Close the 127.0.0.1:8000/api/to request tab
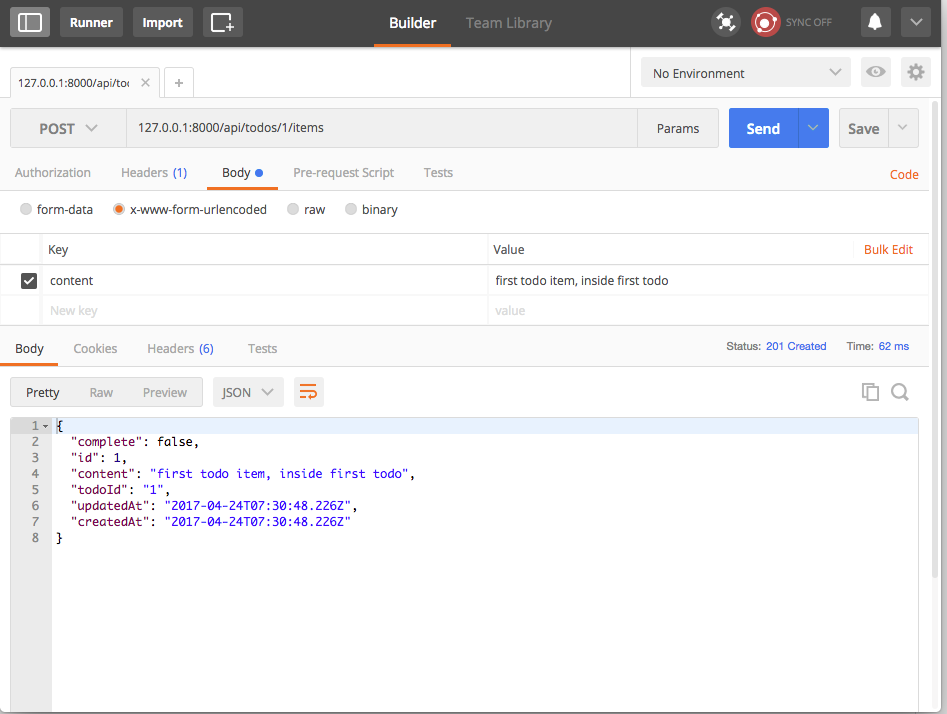Screen dimensions: 947x714 [x=146, y=83]
